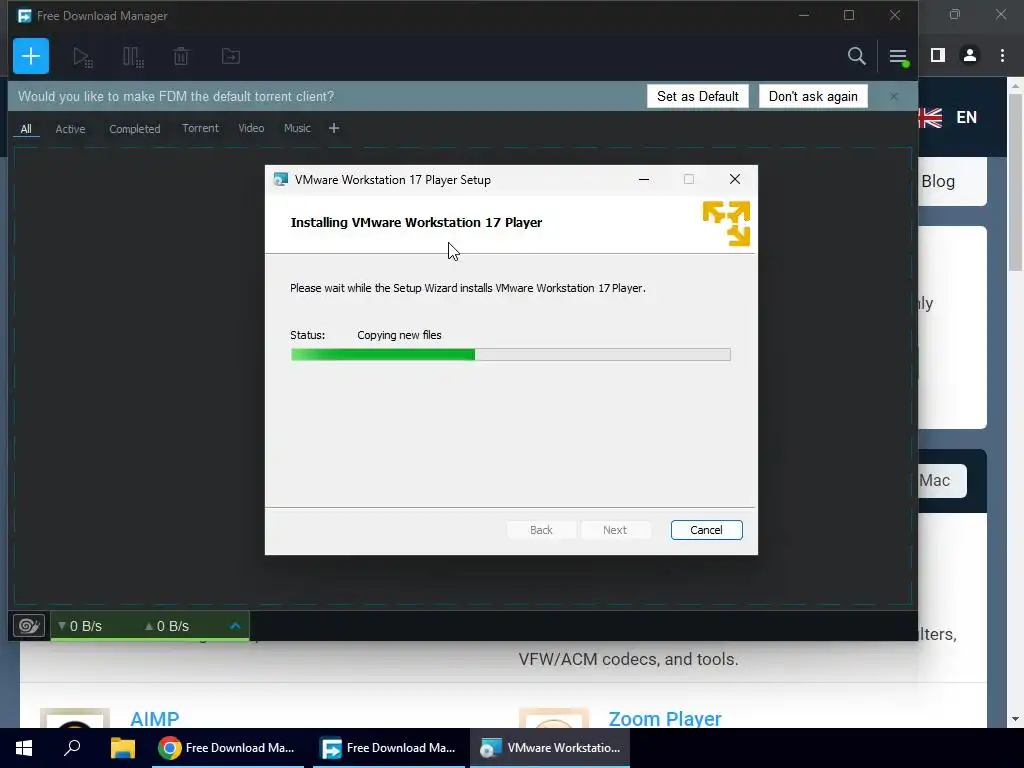Image resolution: width=1024 pixels, height=768 pixels.
Task: Click Don't ask again button
Action: (813, 96)
